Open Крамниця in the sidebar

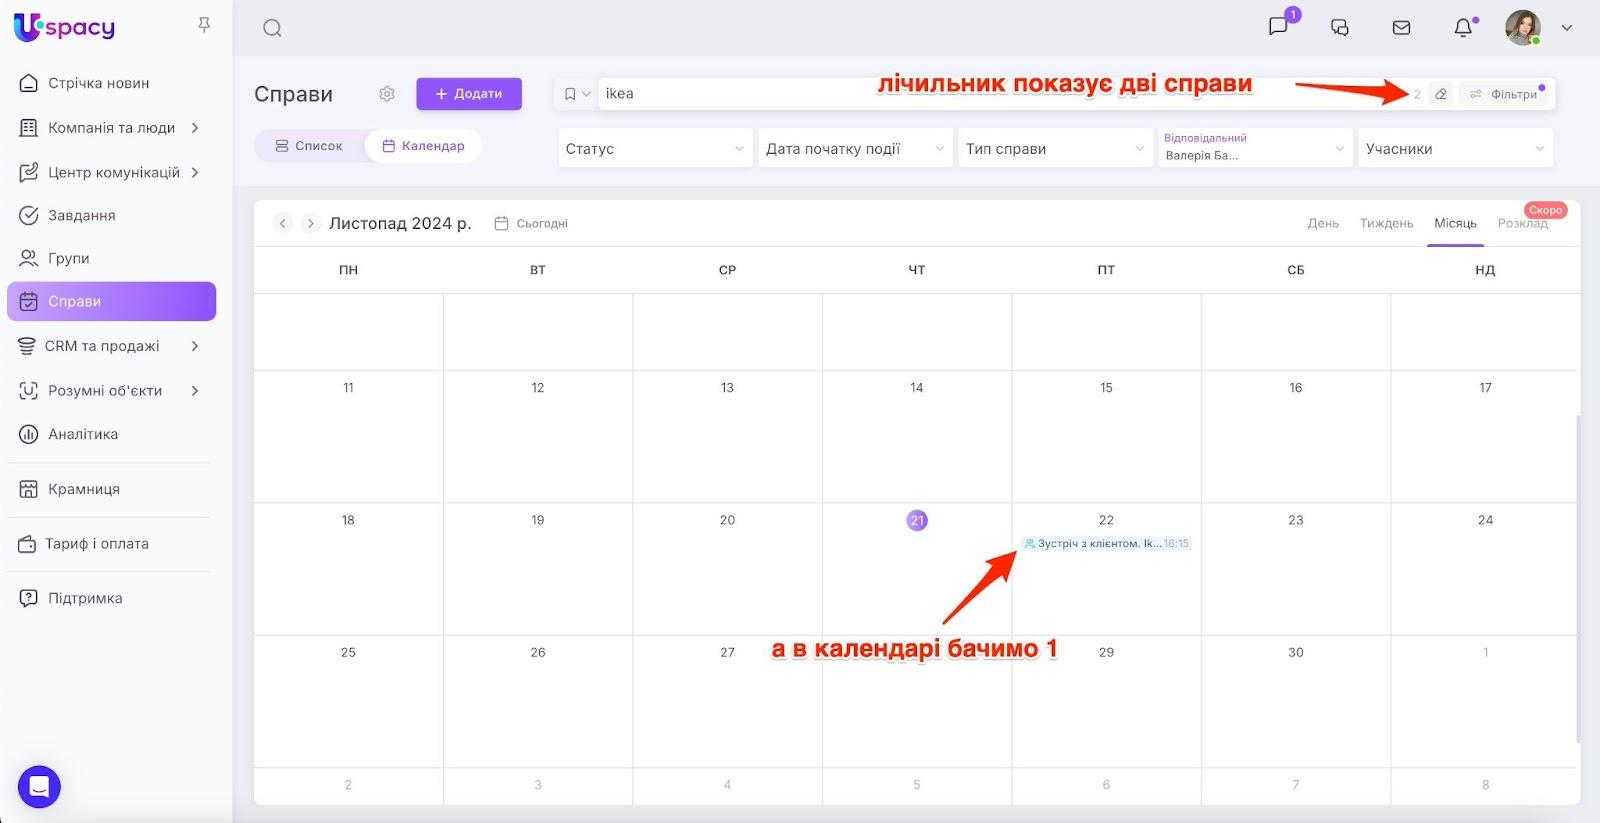coord(84,489)
